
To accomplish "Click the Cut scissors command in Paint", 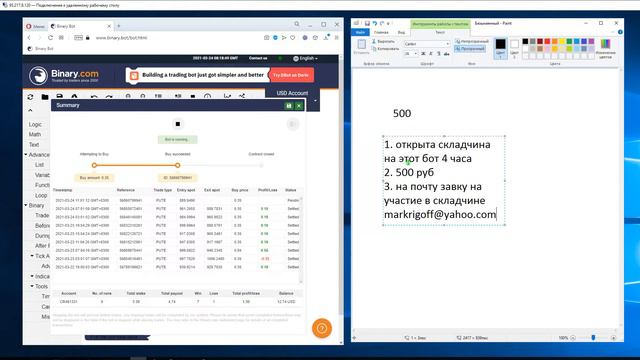I will click(x=383, y=41).
